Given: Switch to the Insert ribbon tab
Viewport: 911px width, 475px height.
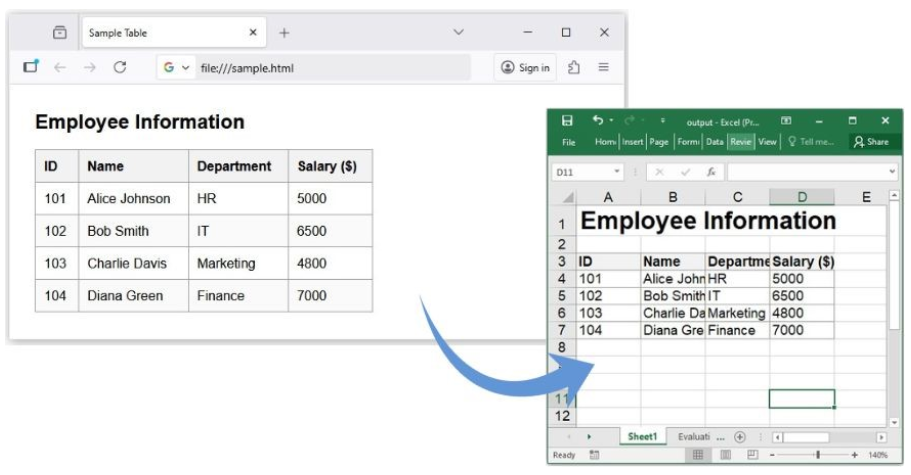Looking at the screenshot, I should tap(633, 142).
